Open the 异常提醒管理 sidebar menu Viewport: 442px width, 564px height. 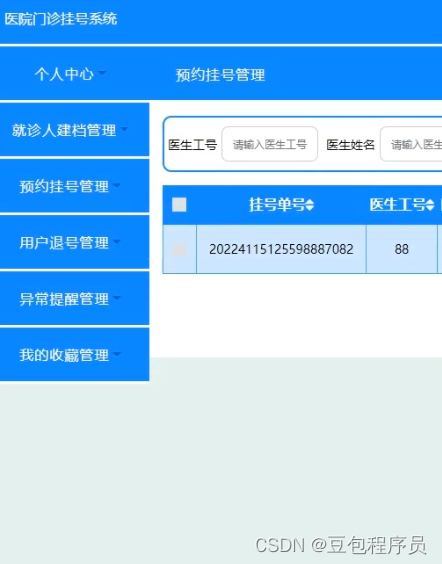click(74, 298)
